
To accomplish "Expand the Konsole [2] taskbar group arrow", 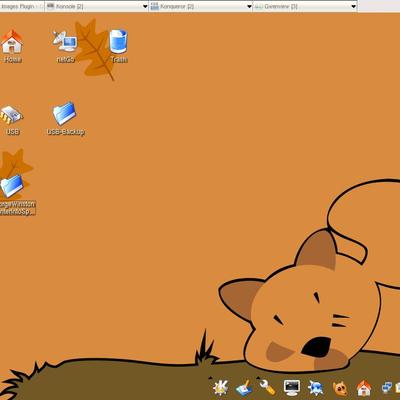I will point(145,6).
